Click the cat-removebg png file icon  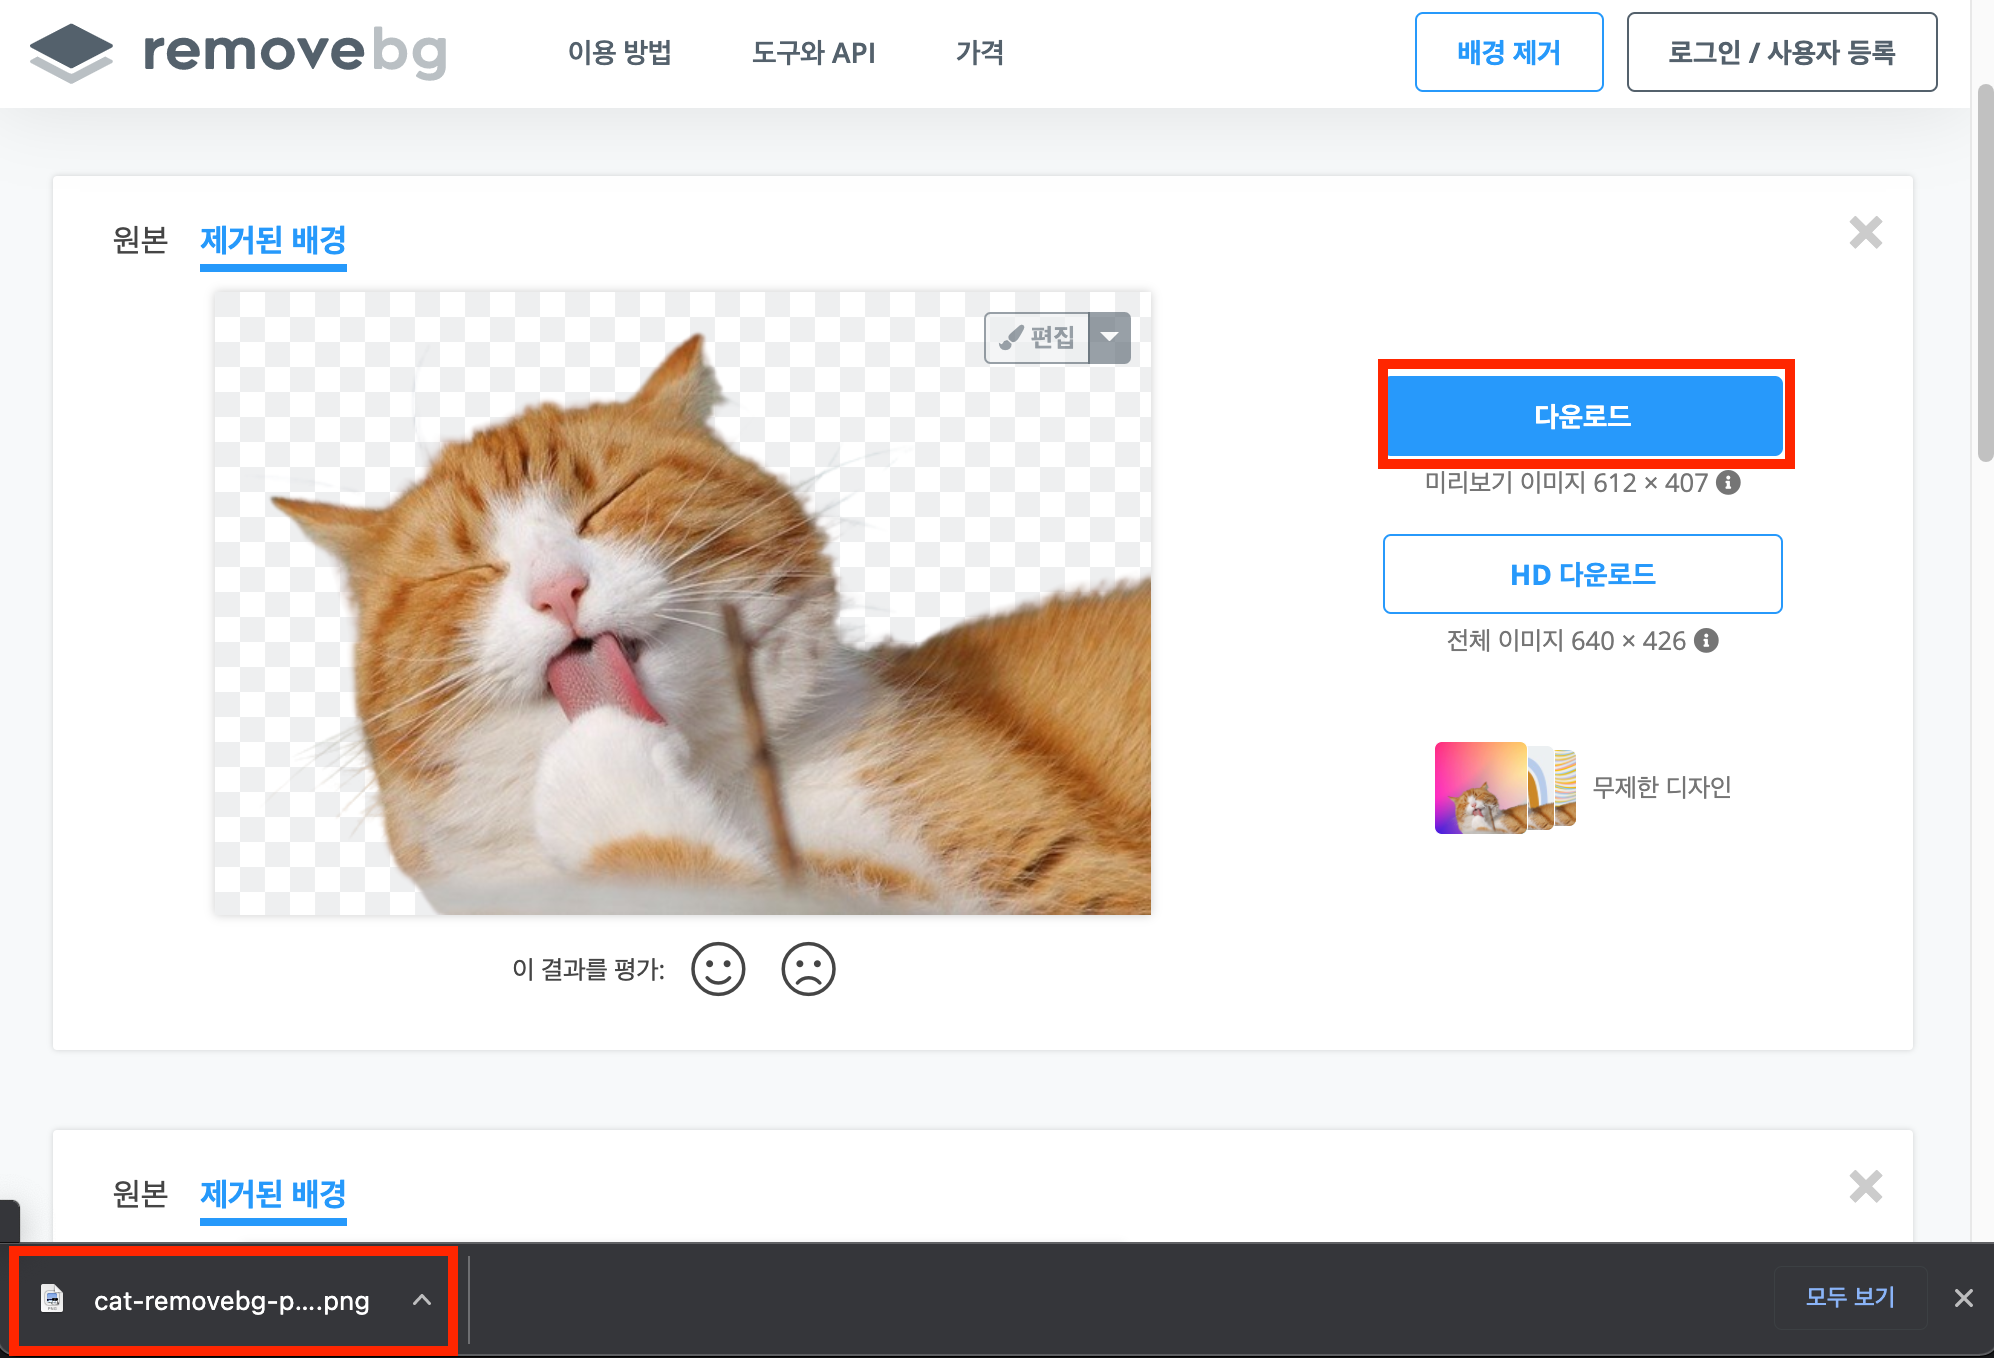[x=52, y=1299]
